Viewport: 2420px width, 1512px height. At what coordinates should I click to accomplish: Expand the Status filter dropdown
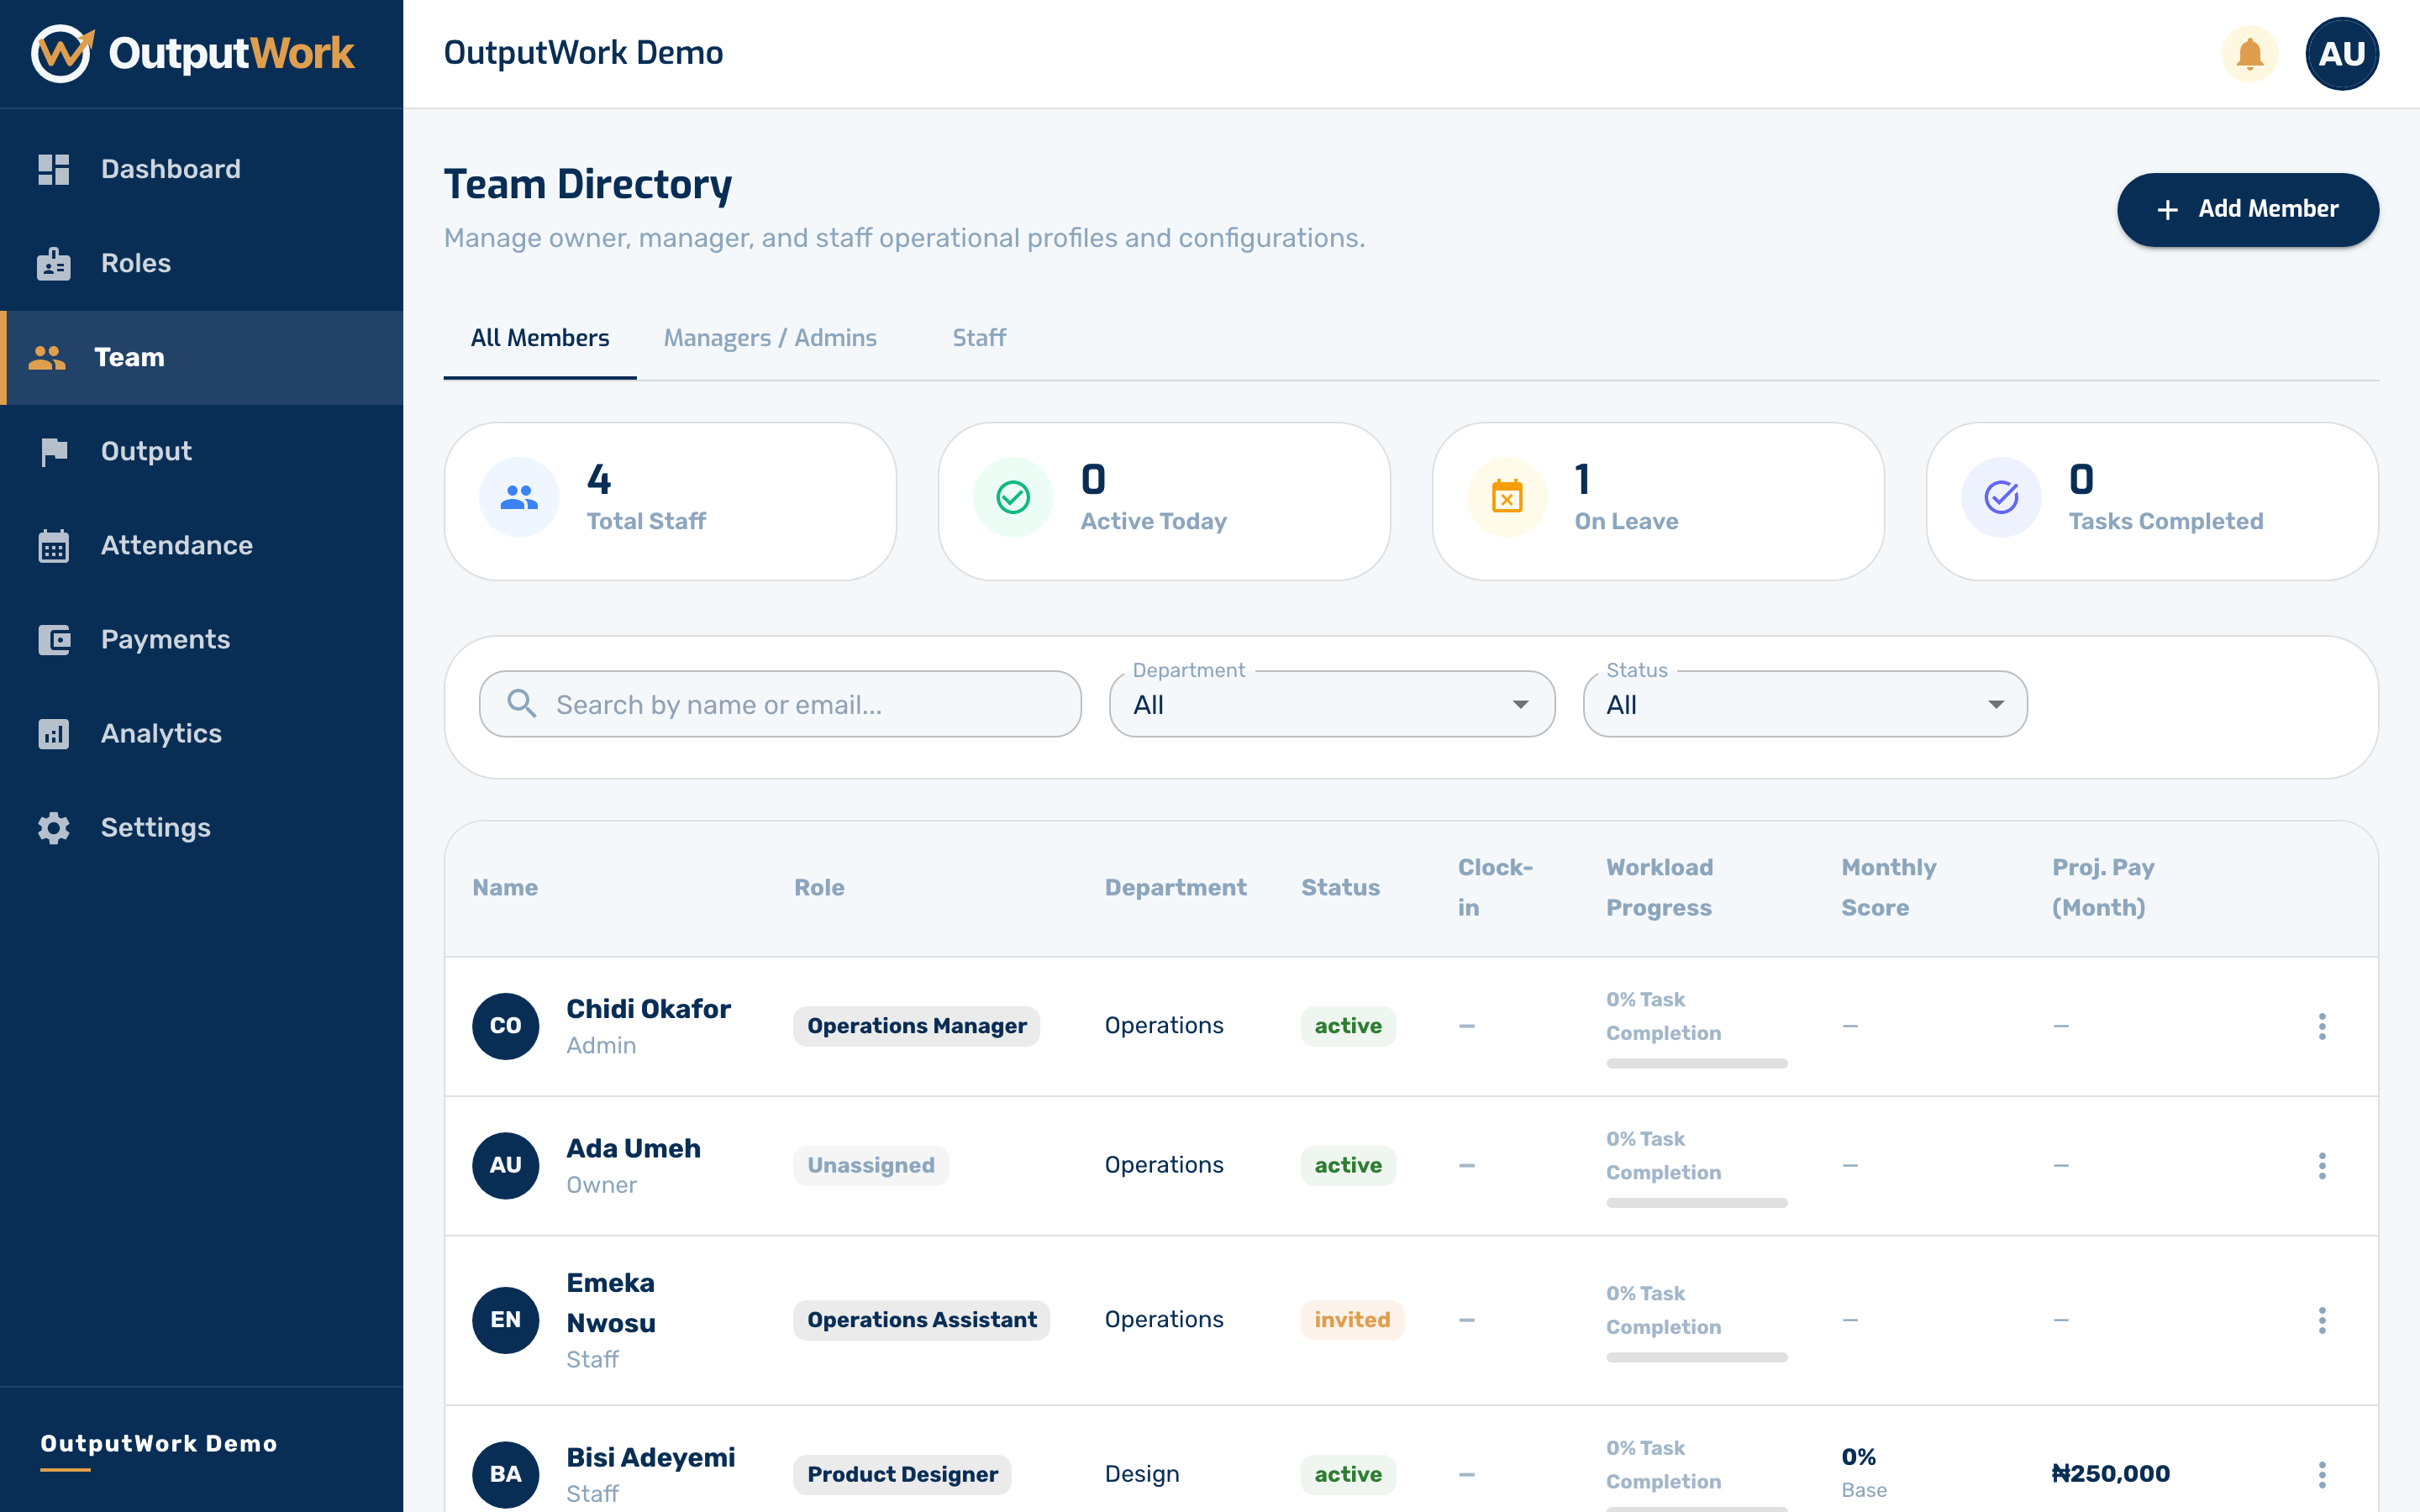[x=1805, y=704]
